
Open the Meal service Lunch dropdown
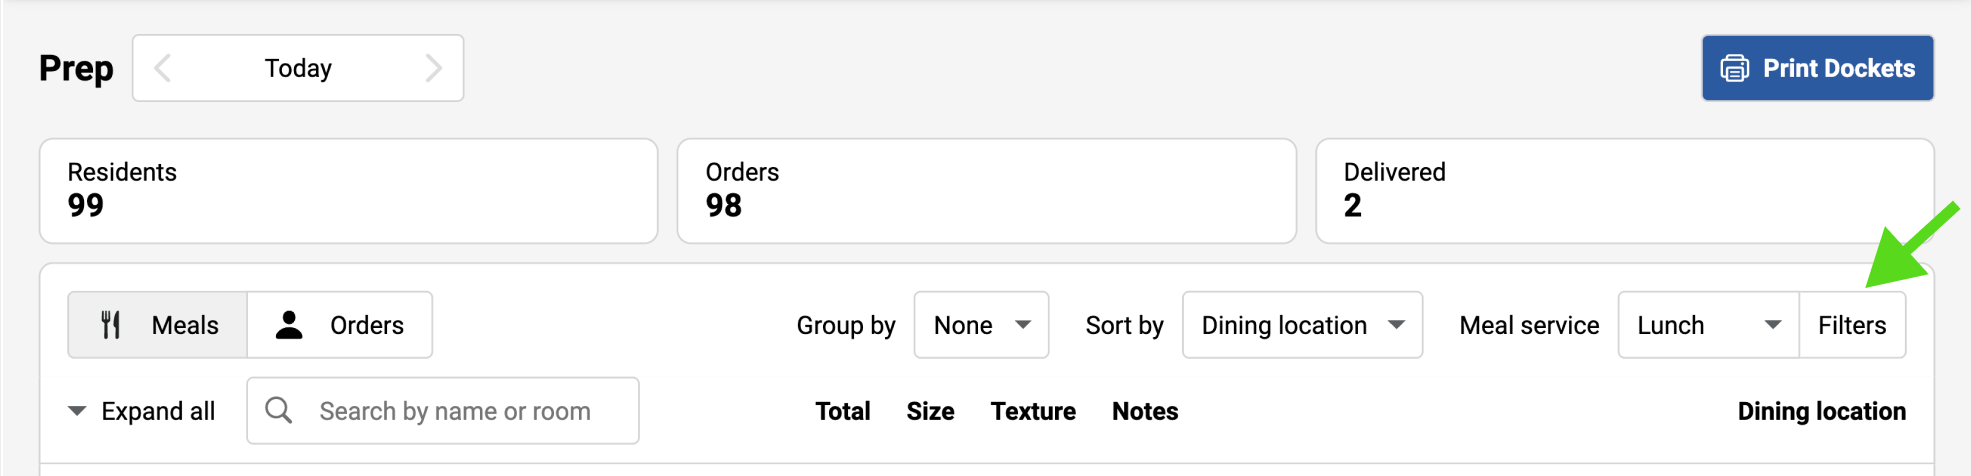click(1707, 325)
